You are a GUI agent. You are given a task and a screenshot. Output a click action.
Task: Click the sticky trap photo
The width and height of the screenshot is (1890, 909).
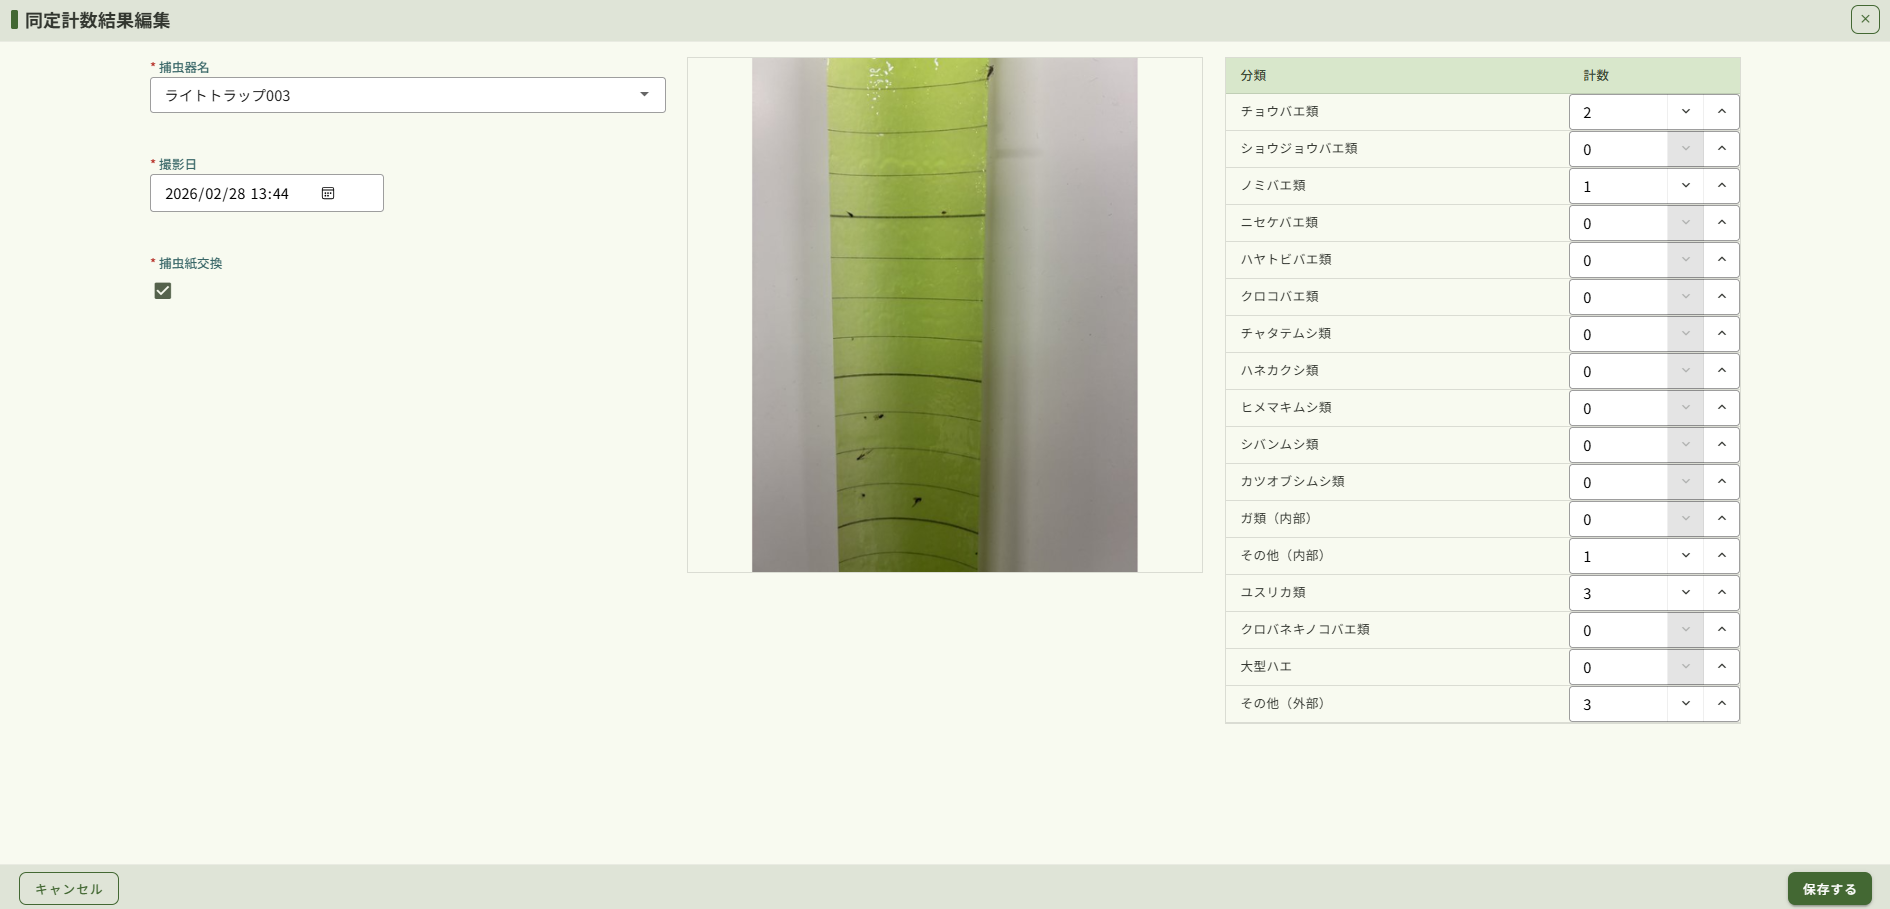pyautogui.click(x=944, y=314)
